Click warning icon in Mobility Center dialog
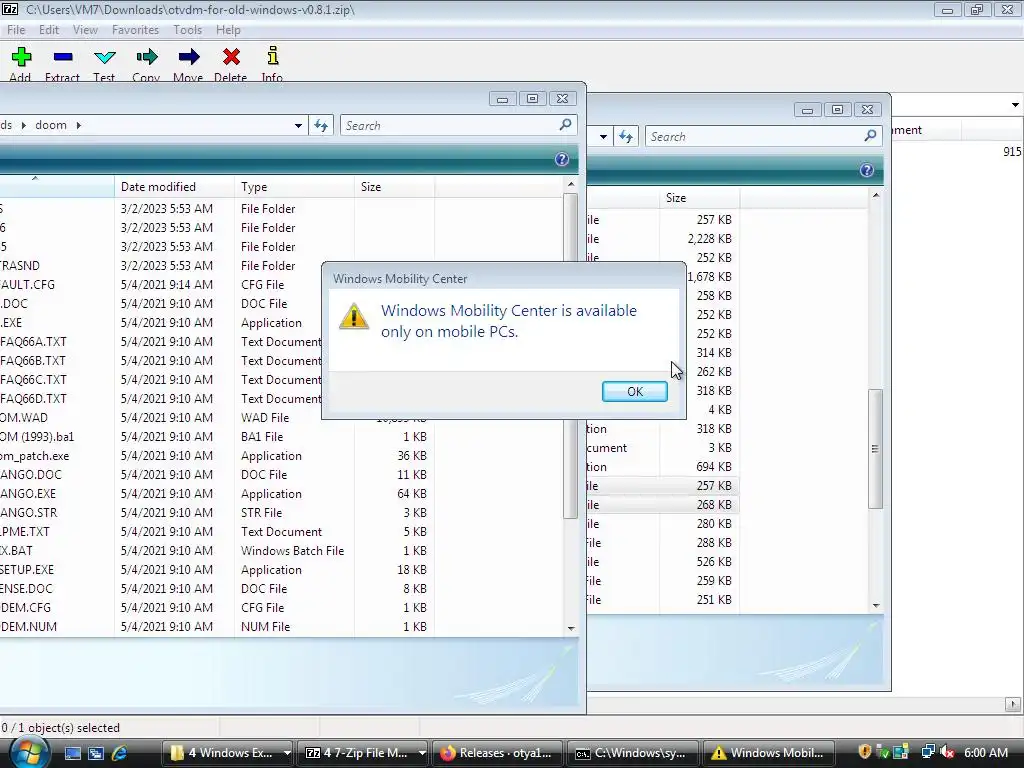 coord(354,317)
